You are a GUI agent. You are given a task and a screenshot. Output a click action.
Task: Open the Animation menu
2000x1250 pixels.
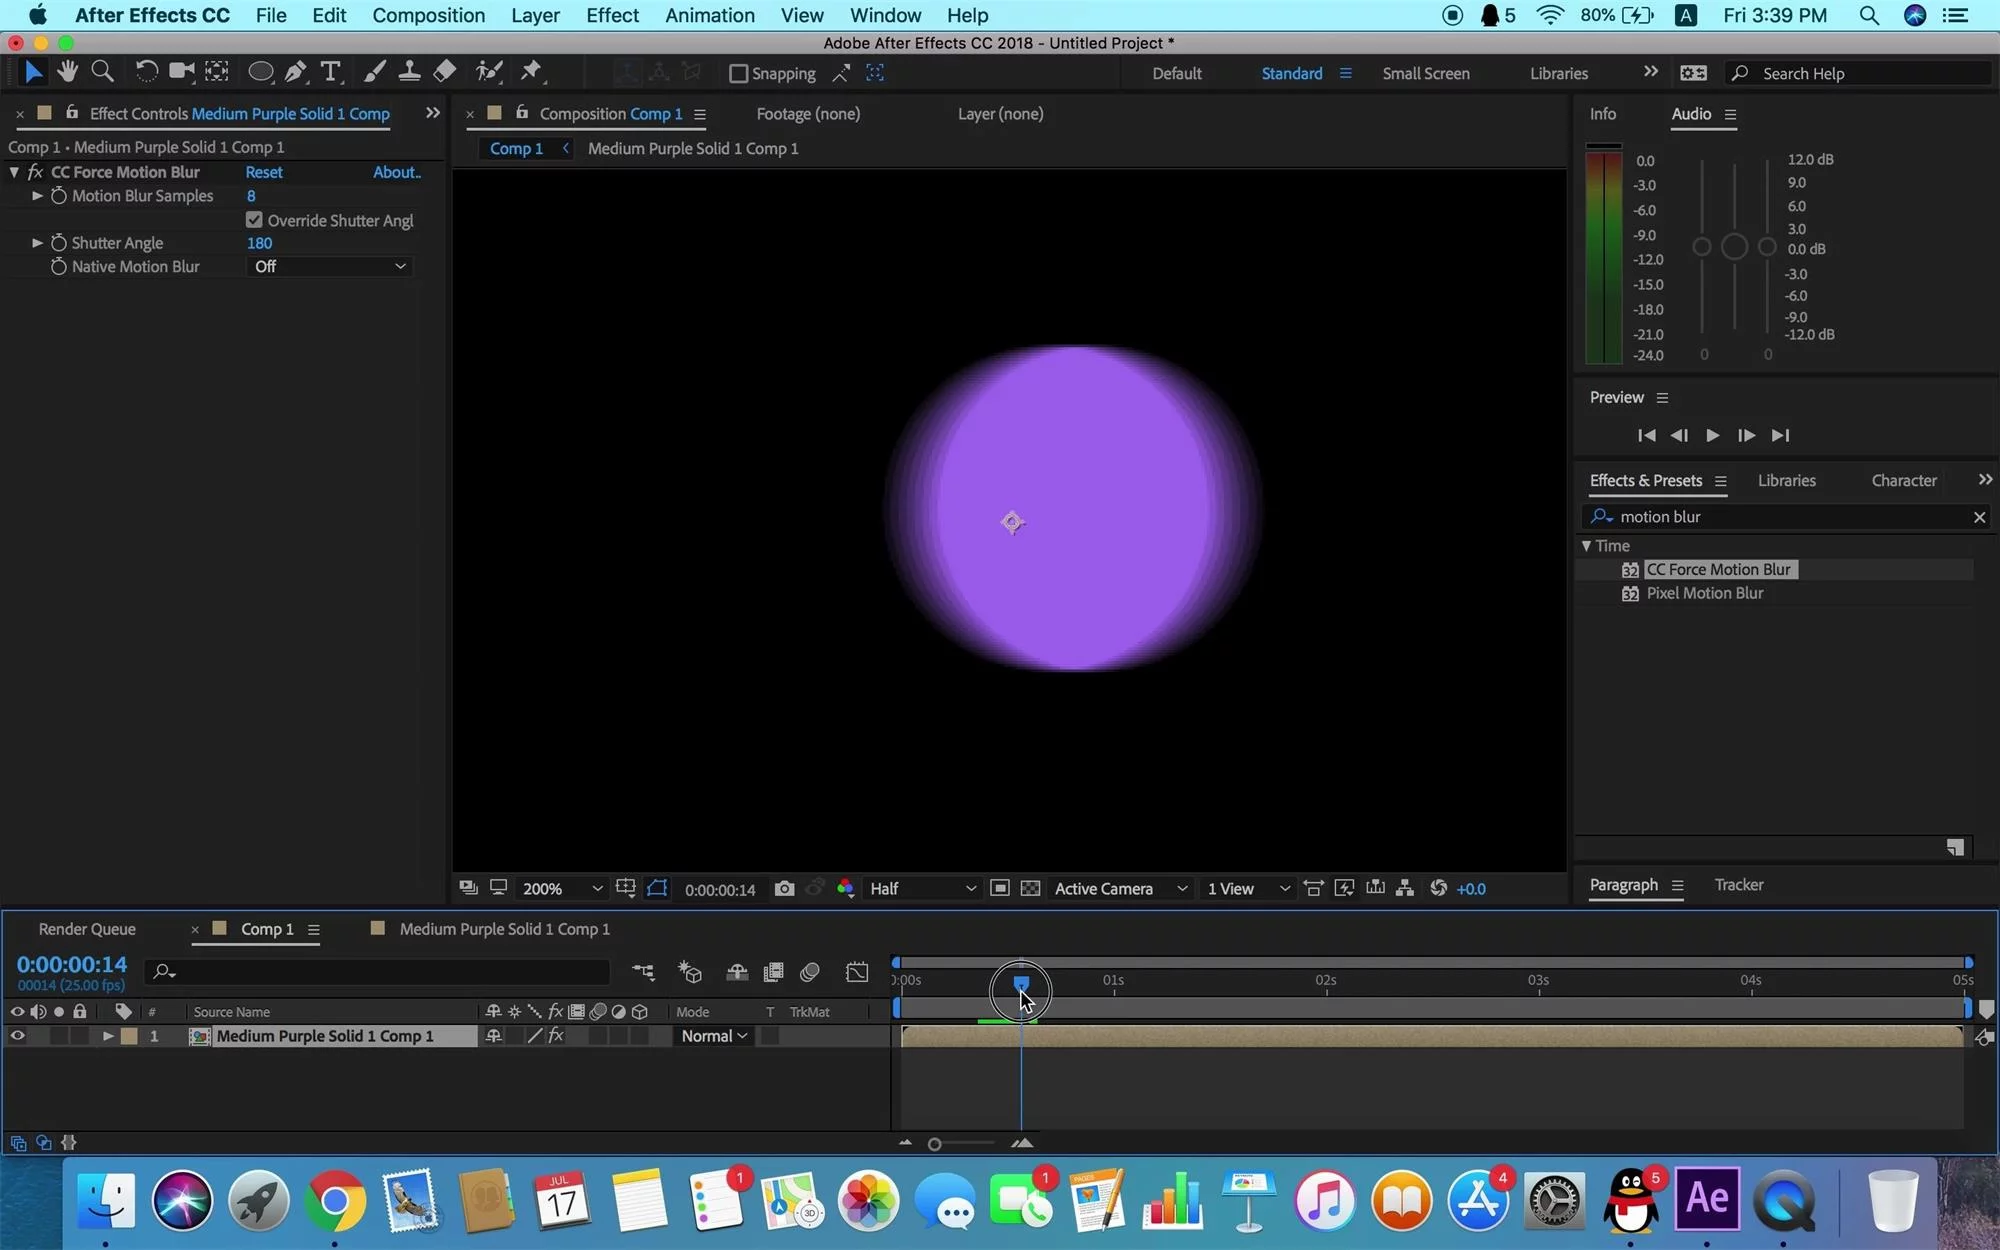(x=709, y=15)
